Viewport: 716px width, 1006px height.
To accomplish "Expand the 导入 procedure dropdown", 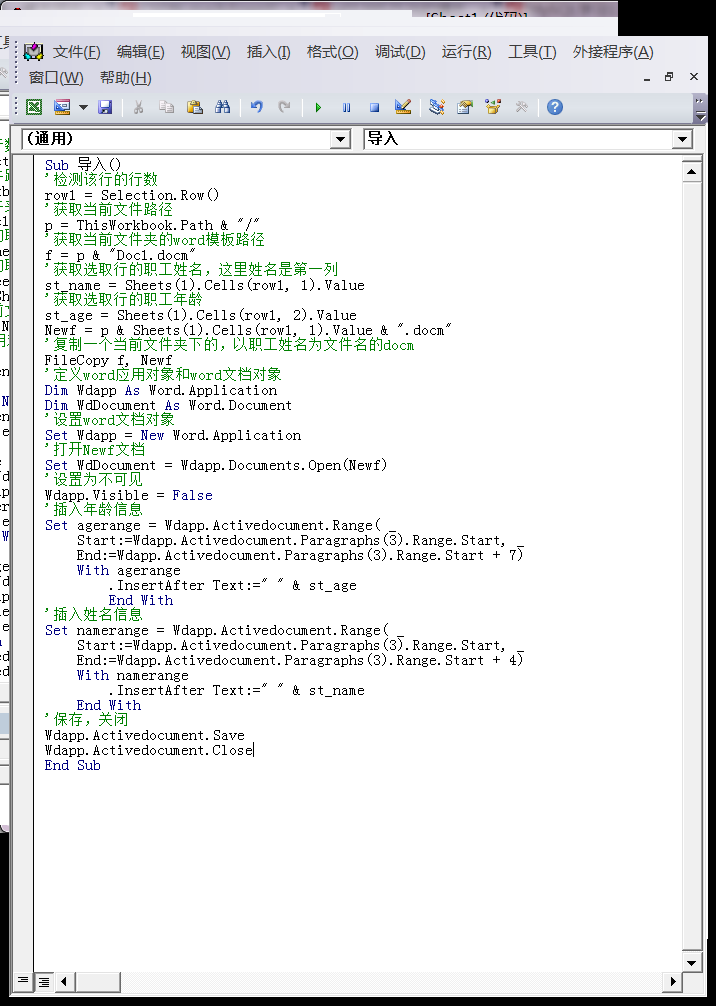I will [682, 140].
